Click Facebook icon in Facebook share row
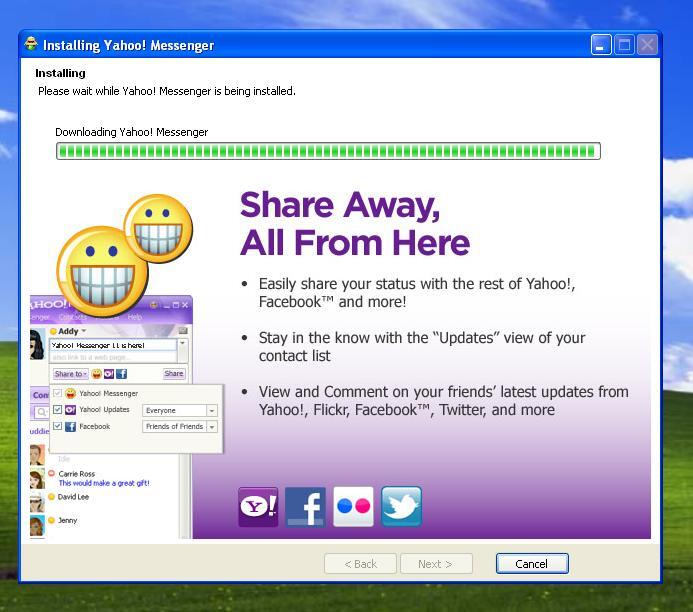 pos(70,426)
